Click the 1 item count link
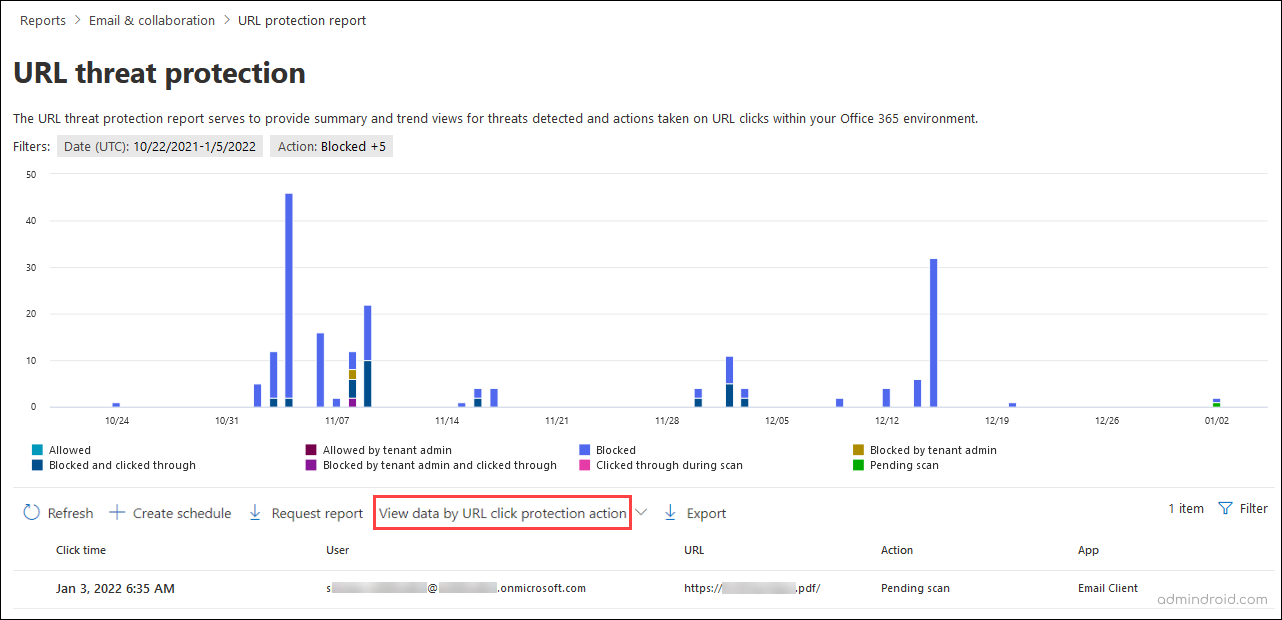This screenshot has width=1282, height=620. tap(1185, 508)
